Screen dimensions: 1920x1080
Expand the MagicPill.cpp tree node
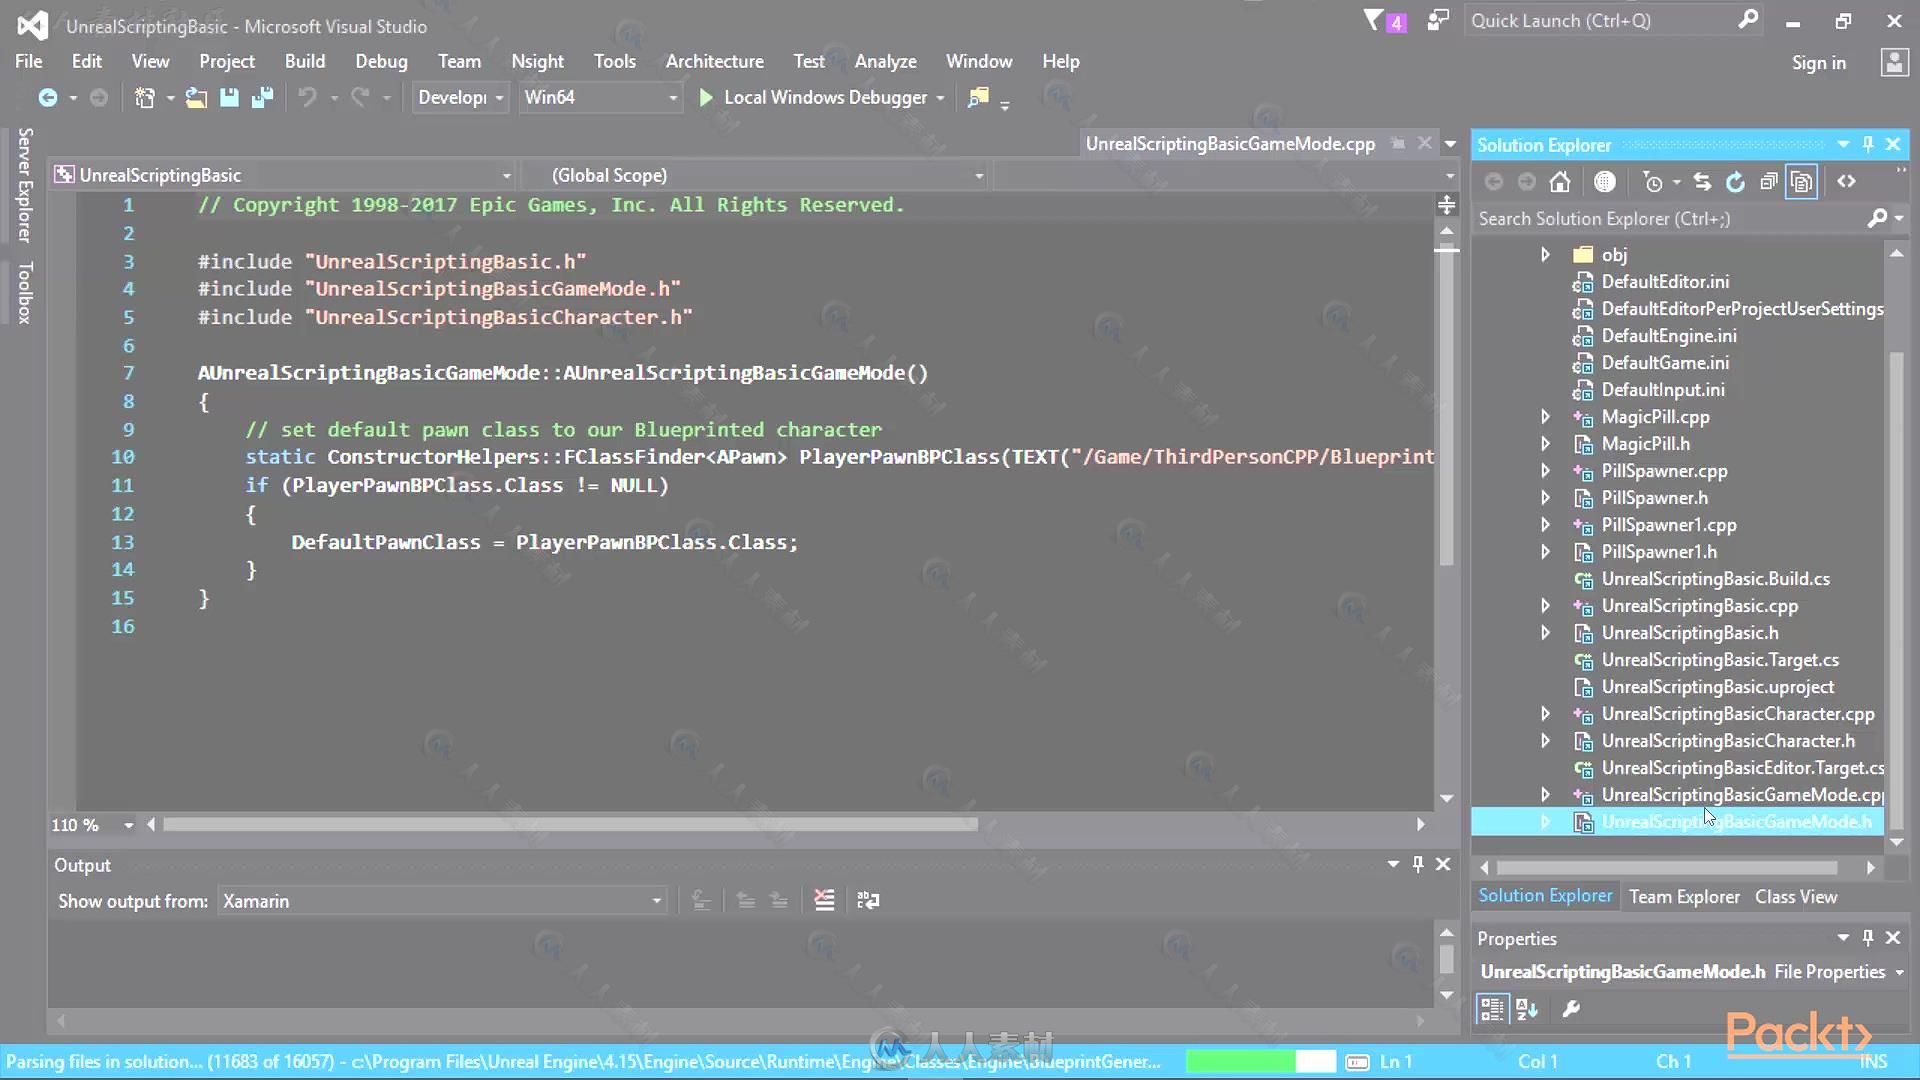1545,416
